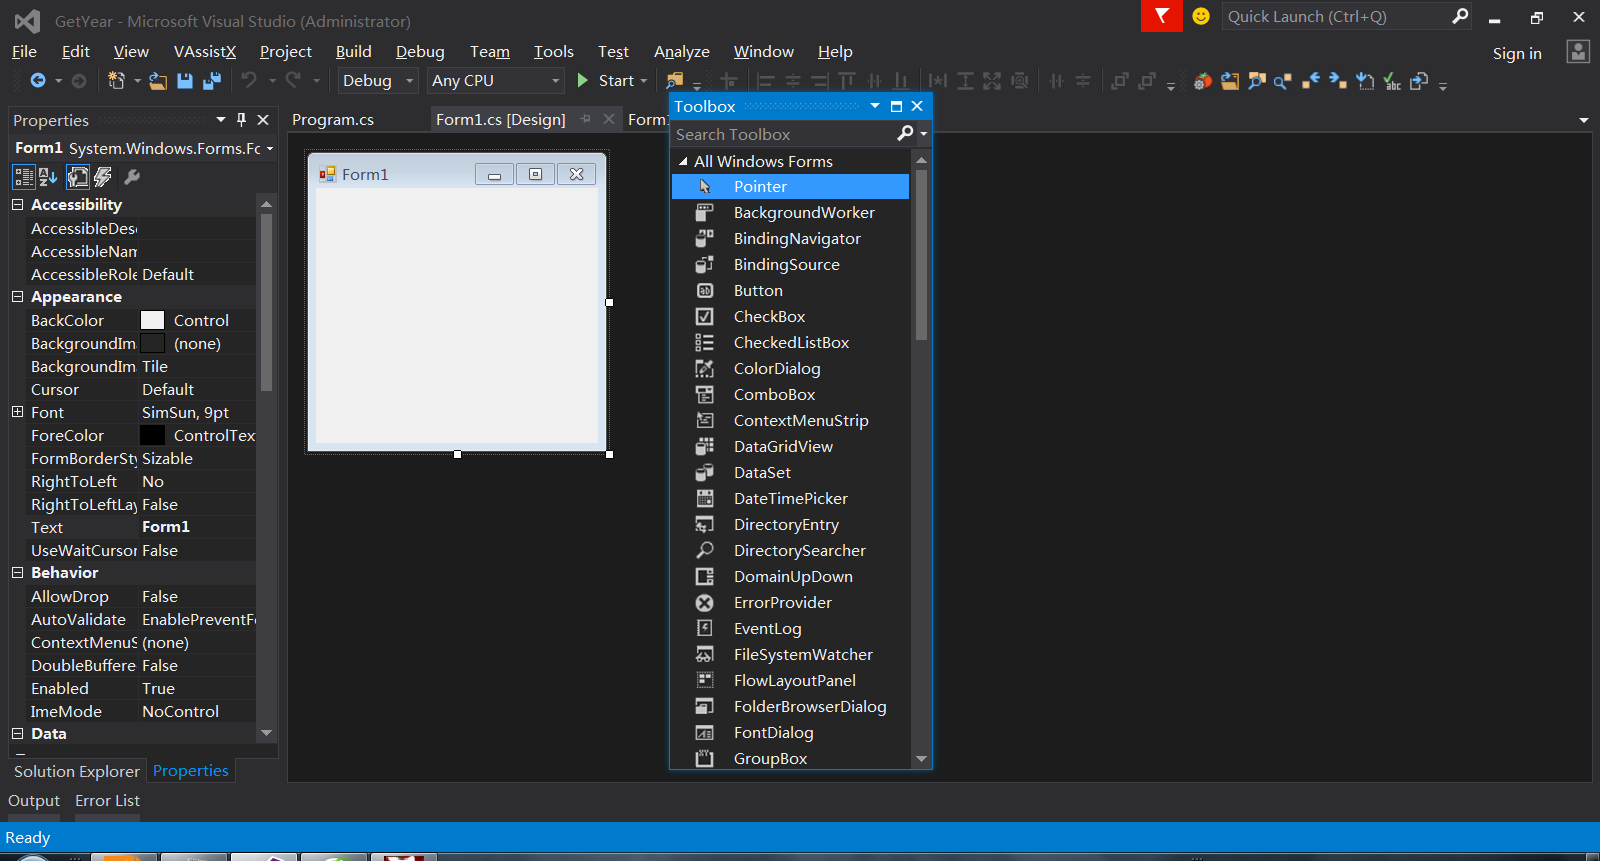Select the DataGridView control in Toolbox

(790, 446)
